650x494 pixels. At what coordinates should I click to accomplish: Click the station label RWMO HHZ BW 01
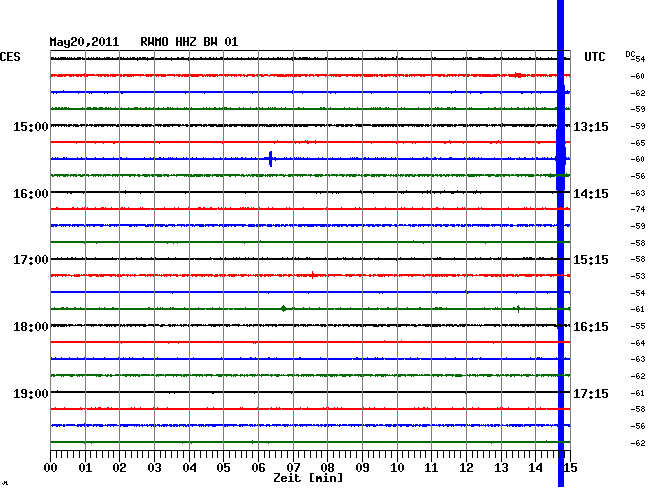(x=189, y=42)
